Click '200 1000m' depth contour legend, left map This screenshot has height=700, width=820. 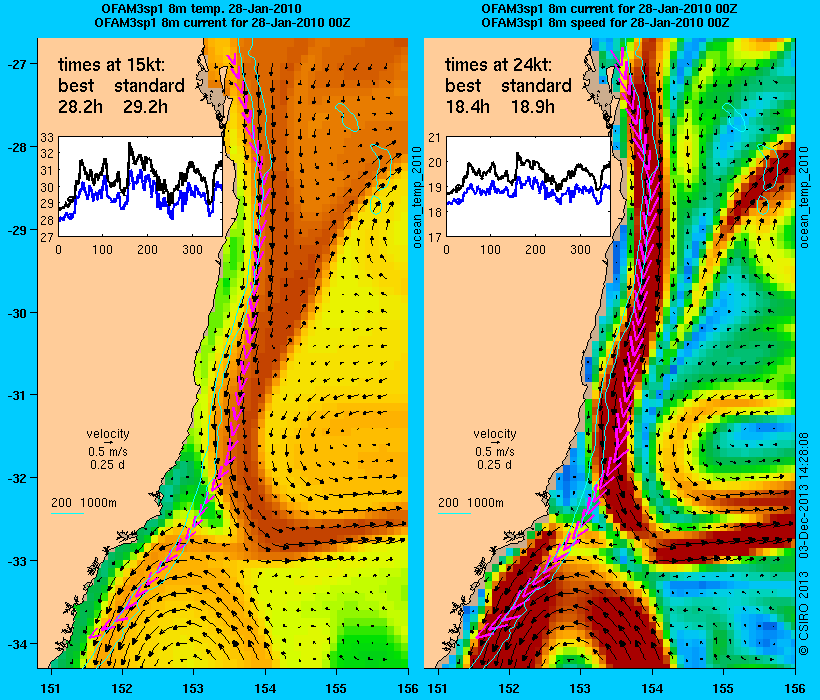pos(84,503)
